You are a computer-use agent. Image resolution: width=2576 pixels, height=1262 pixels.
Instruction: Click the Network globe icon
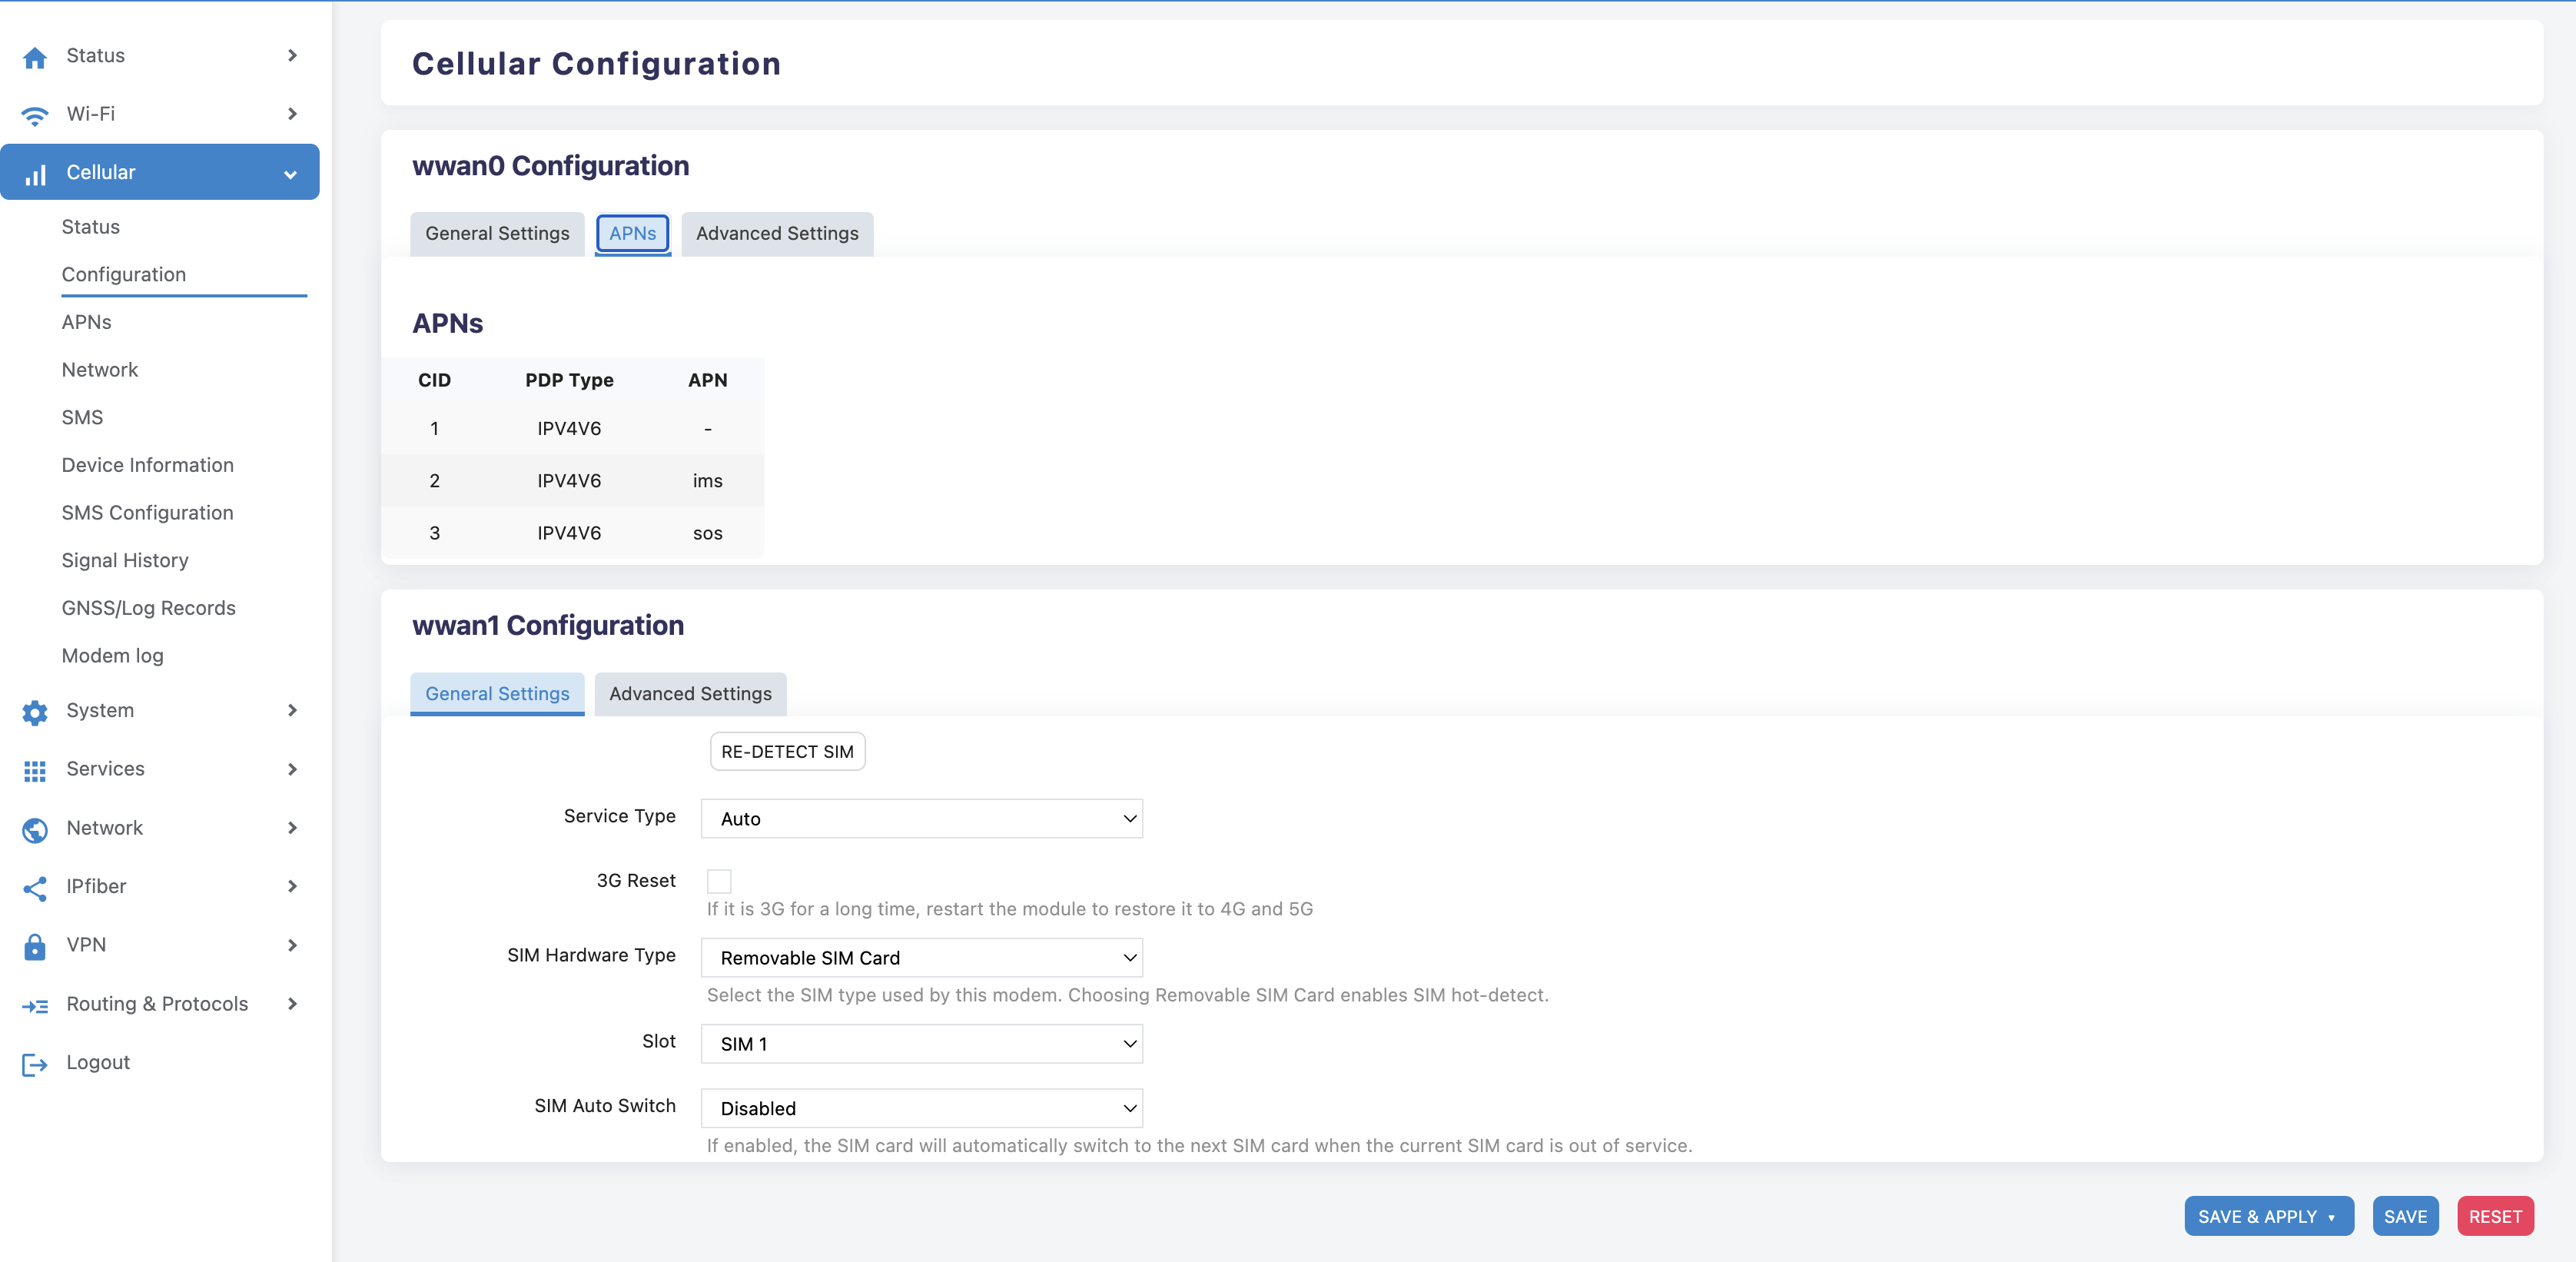(35, 829)
